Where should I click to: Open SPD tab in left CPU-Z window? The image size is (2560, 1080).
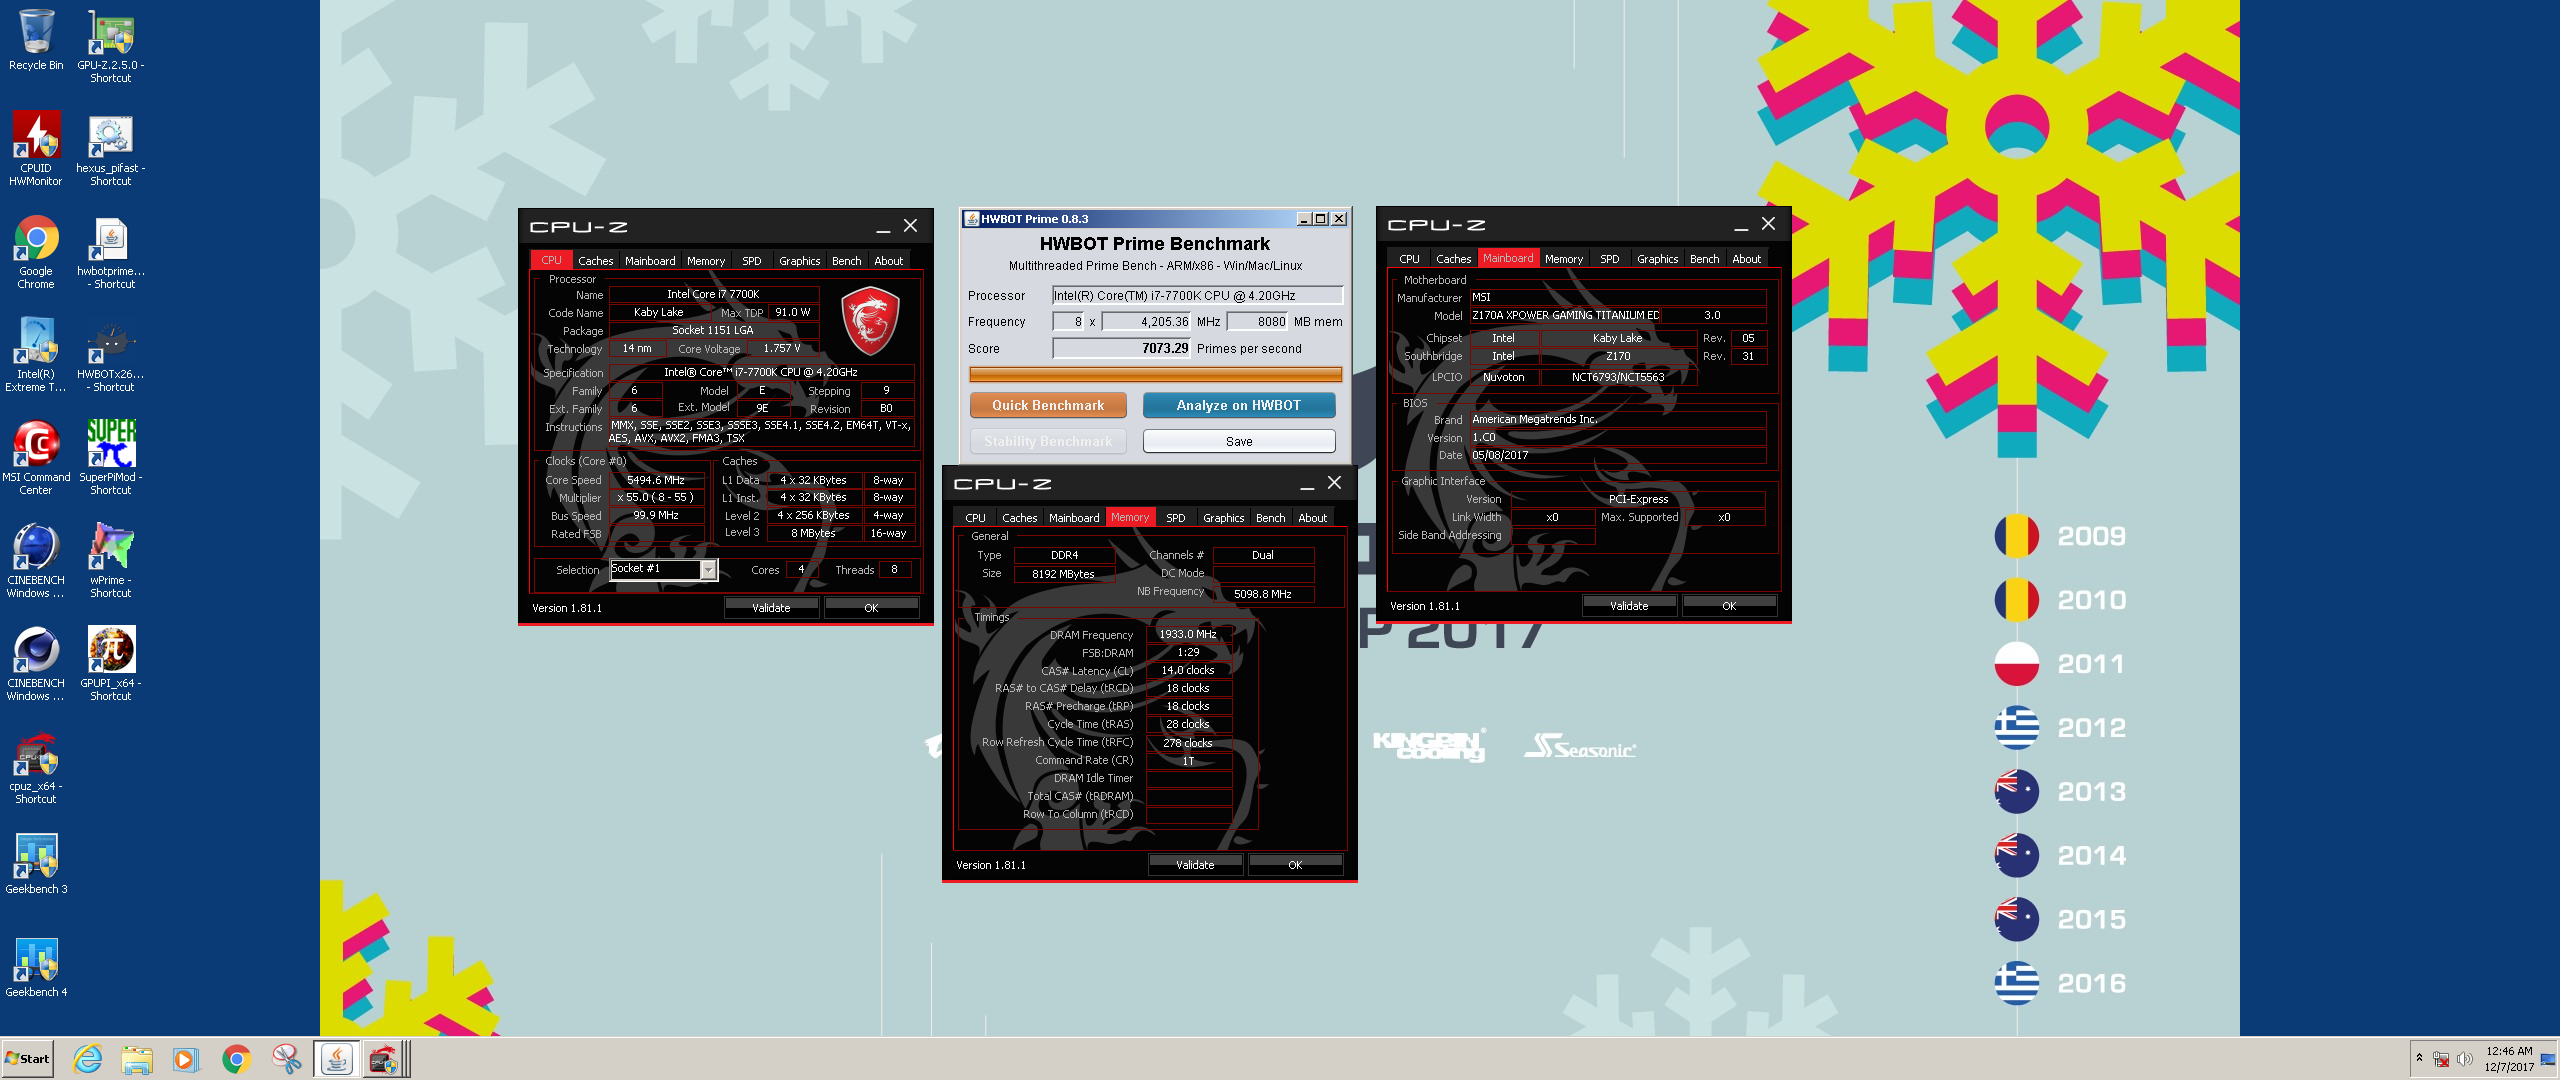coord(752,261)
